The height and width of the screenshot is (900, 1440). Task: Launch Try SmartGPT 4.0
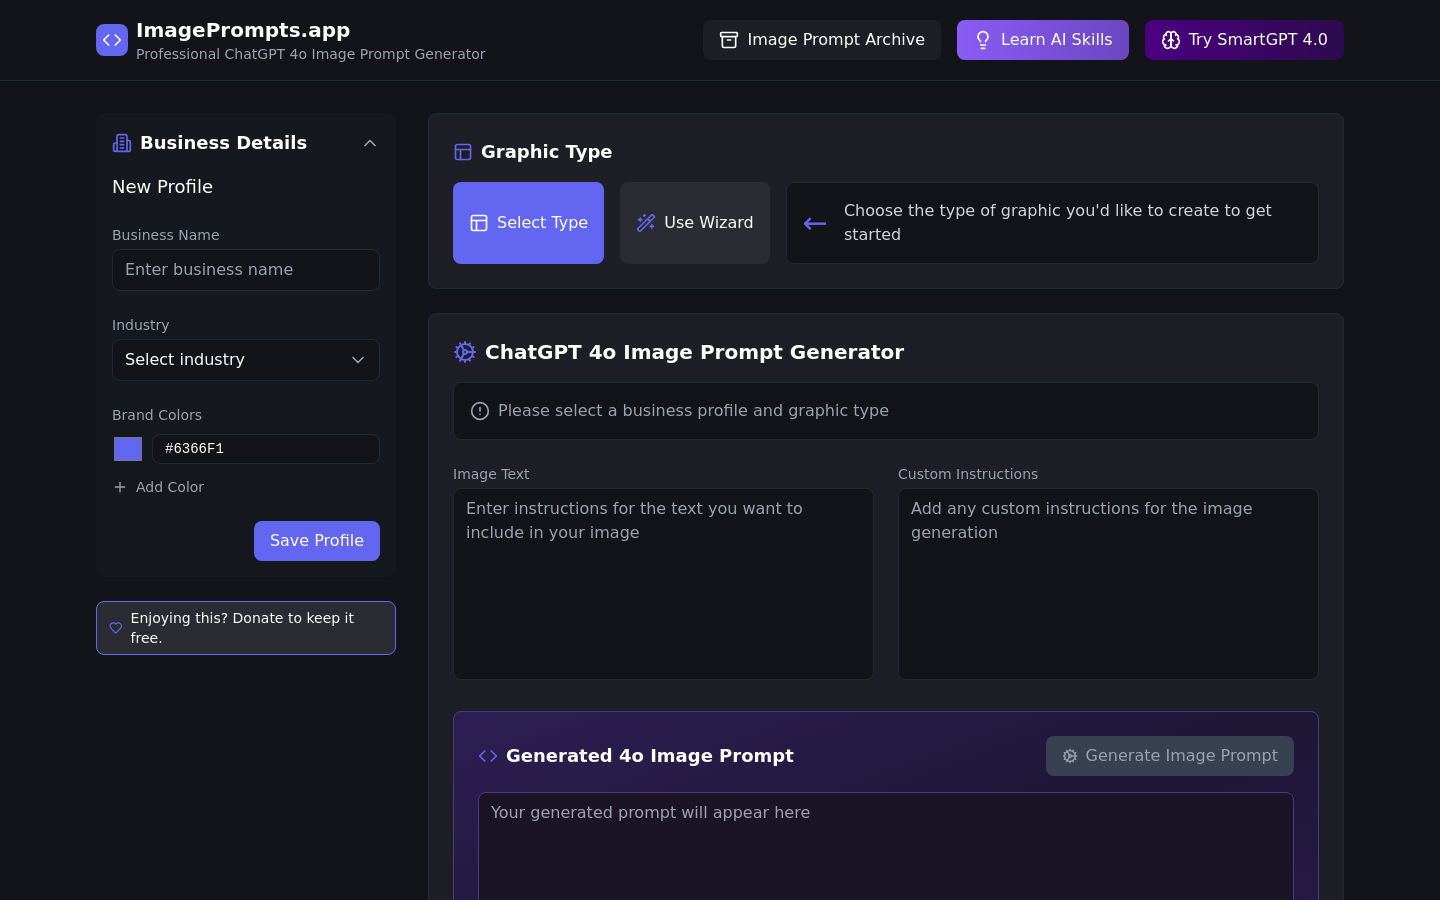[1244, 40]
